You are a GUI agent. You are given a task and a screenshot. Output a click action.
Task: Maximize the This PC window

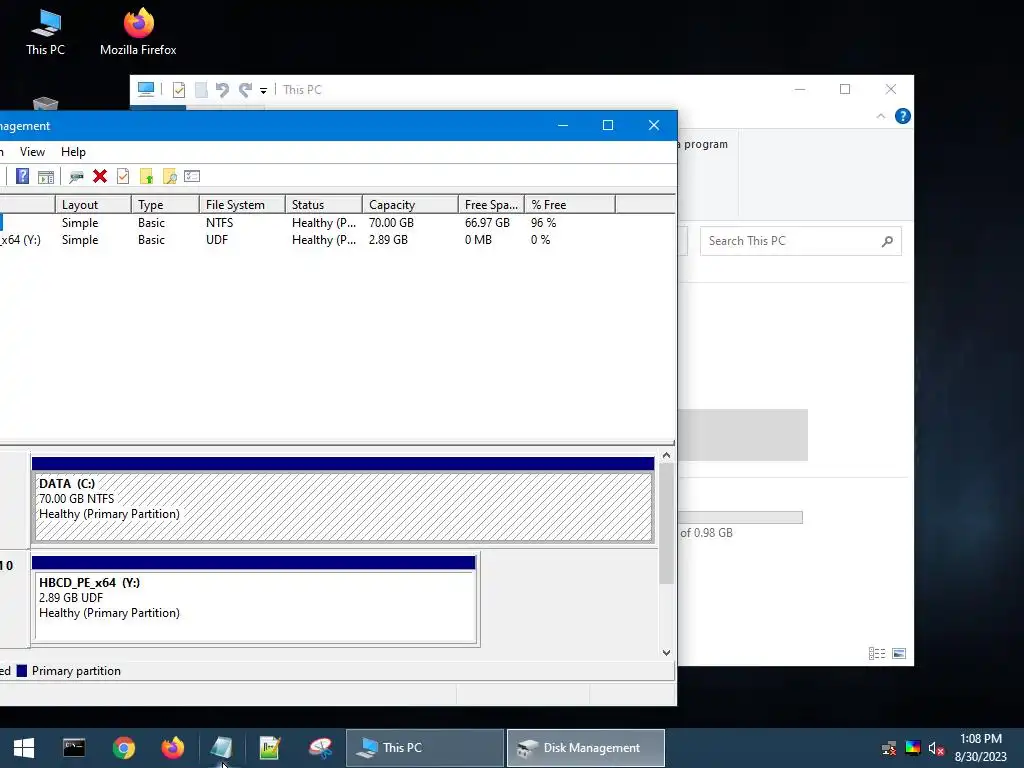click(x=845, y=89)
